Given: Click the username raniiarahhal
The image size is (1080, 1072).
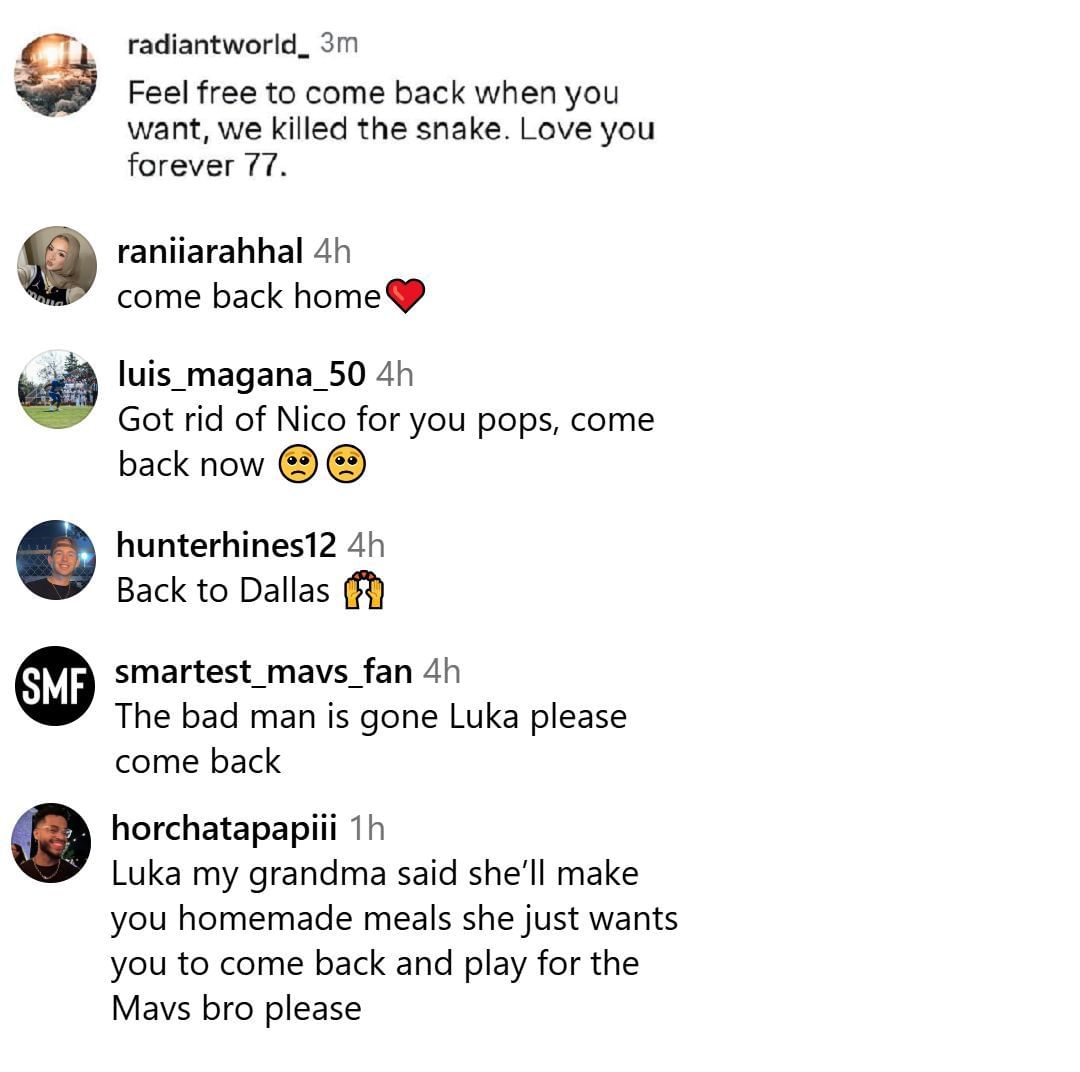Looking at the screenshot, I should (209, 252).
